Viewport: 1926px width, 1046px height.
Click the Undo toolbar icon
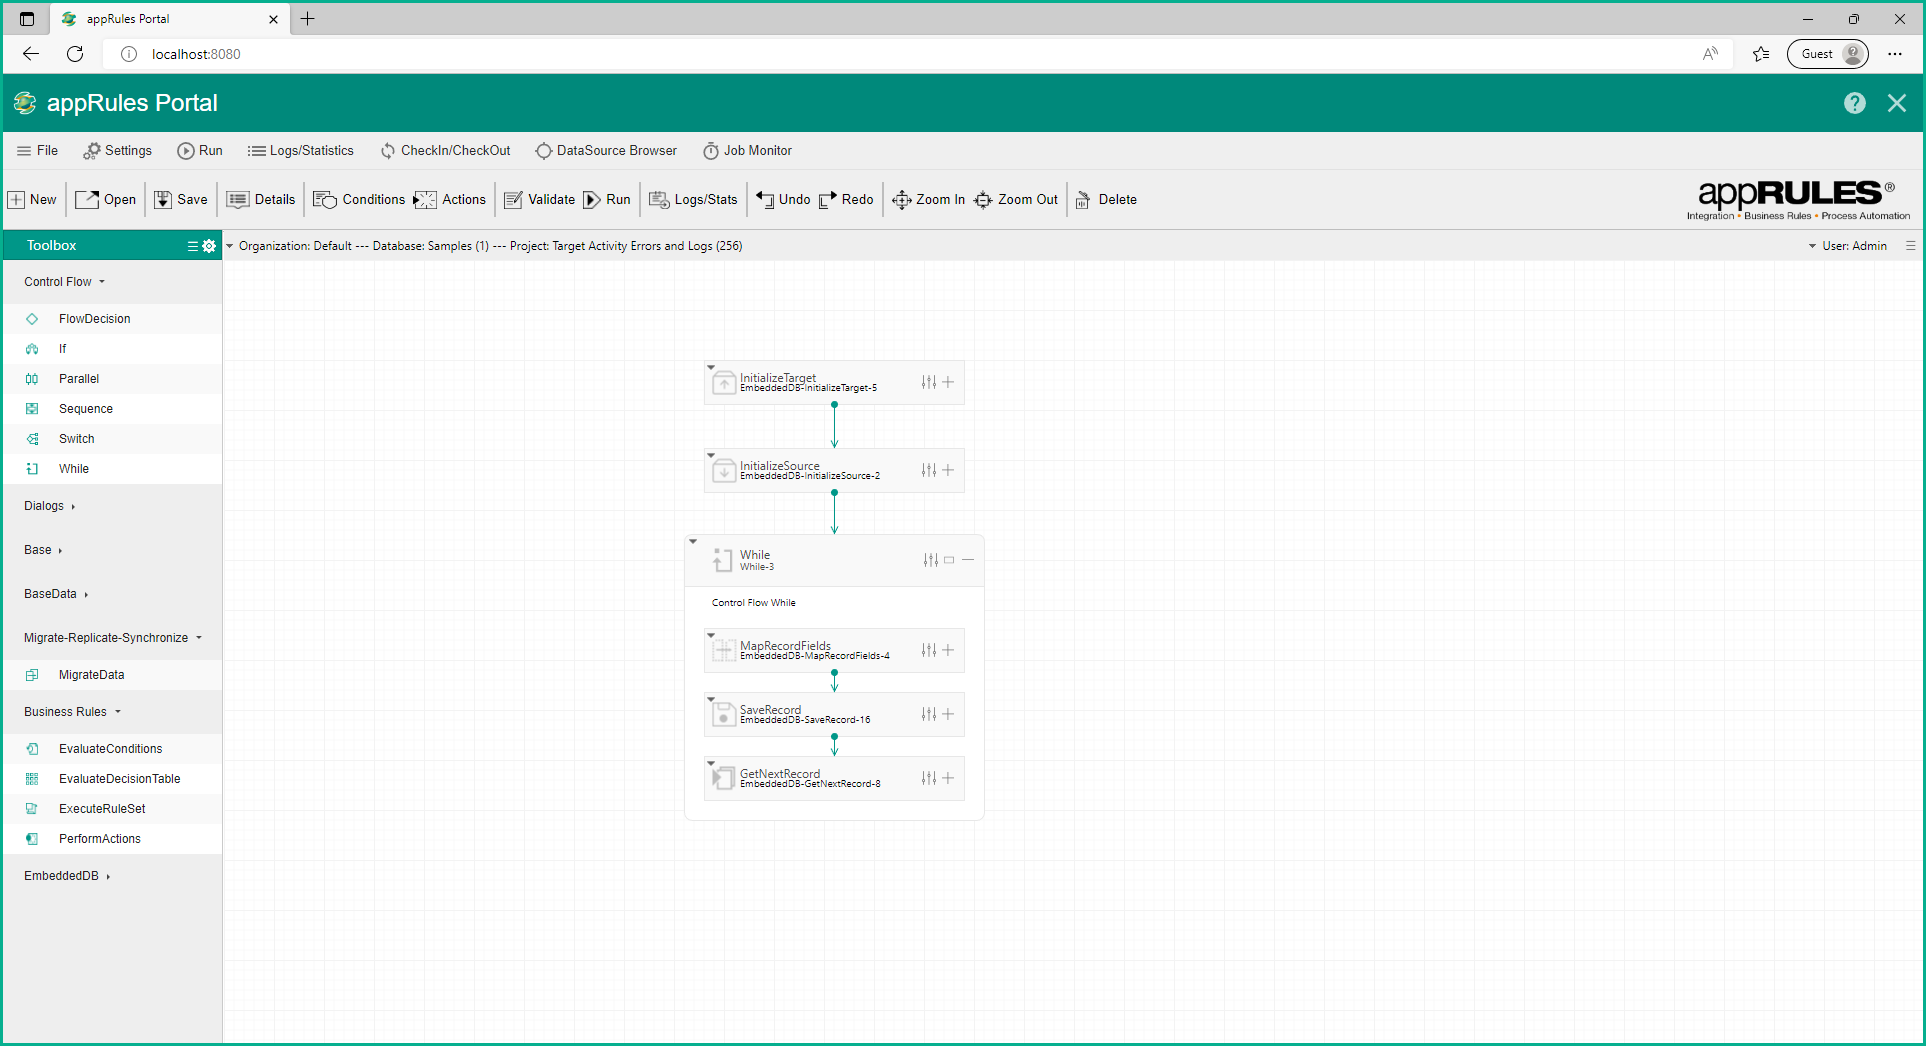[765, 200]
